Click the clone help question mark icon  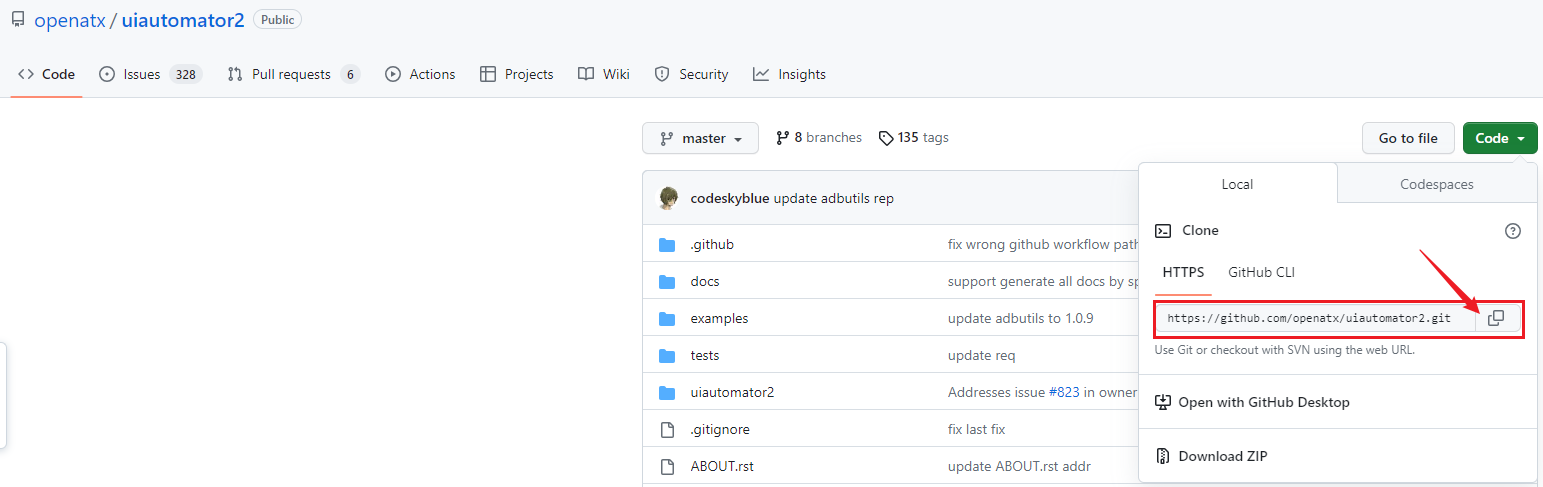point(1513,231)
